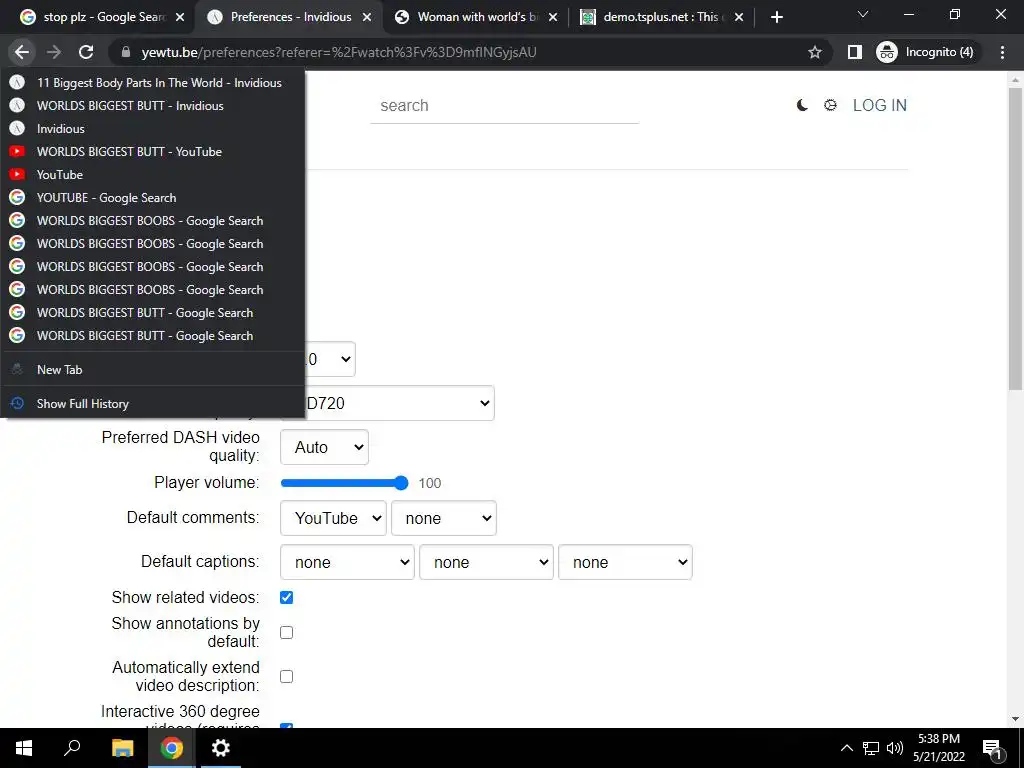Choose New Tab in history menu
1024x768 pixels.
[x=153, y=370]
